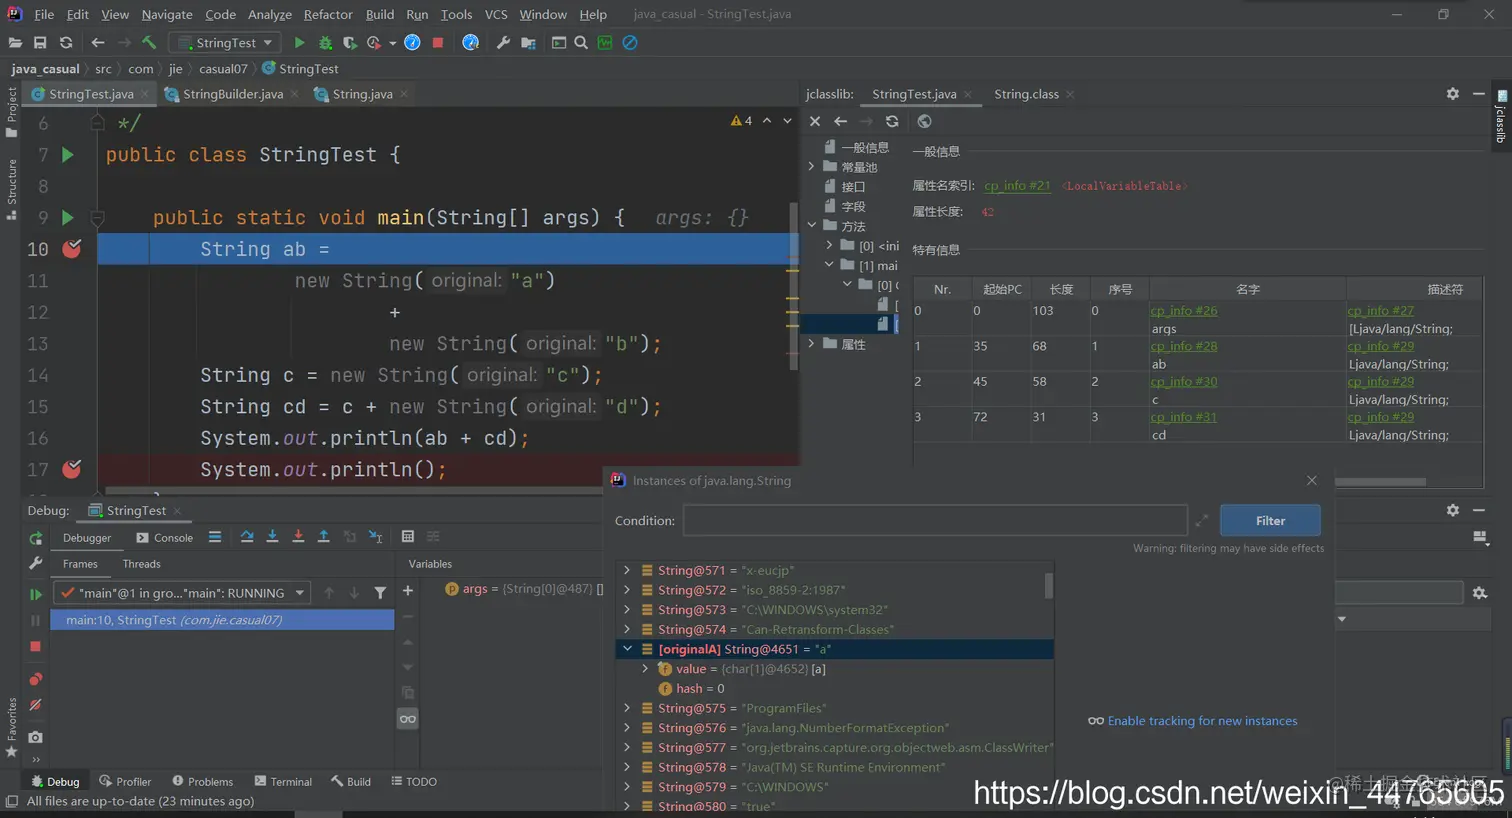Click Run with Coverage shield icon
Image resolution: width=1512 pixels, height=818 pixels.
pos(349,43)
